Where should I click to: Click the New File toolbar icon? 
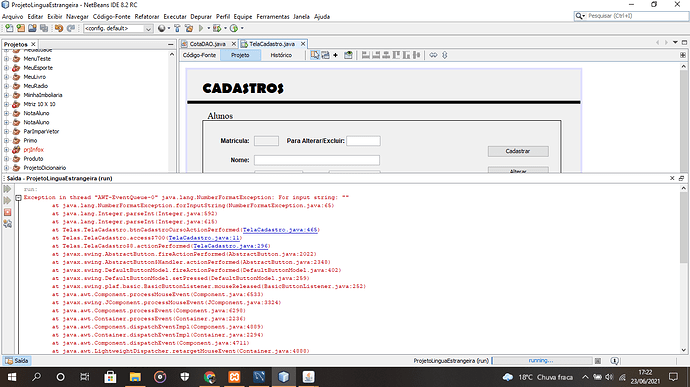pos(9,28)
